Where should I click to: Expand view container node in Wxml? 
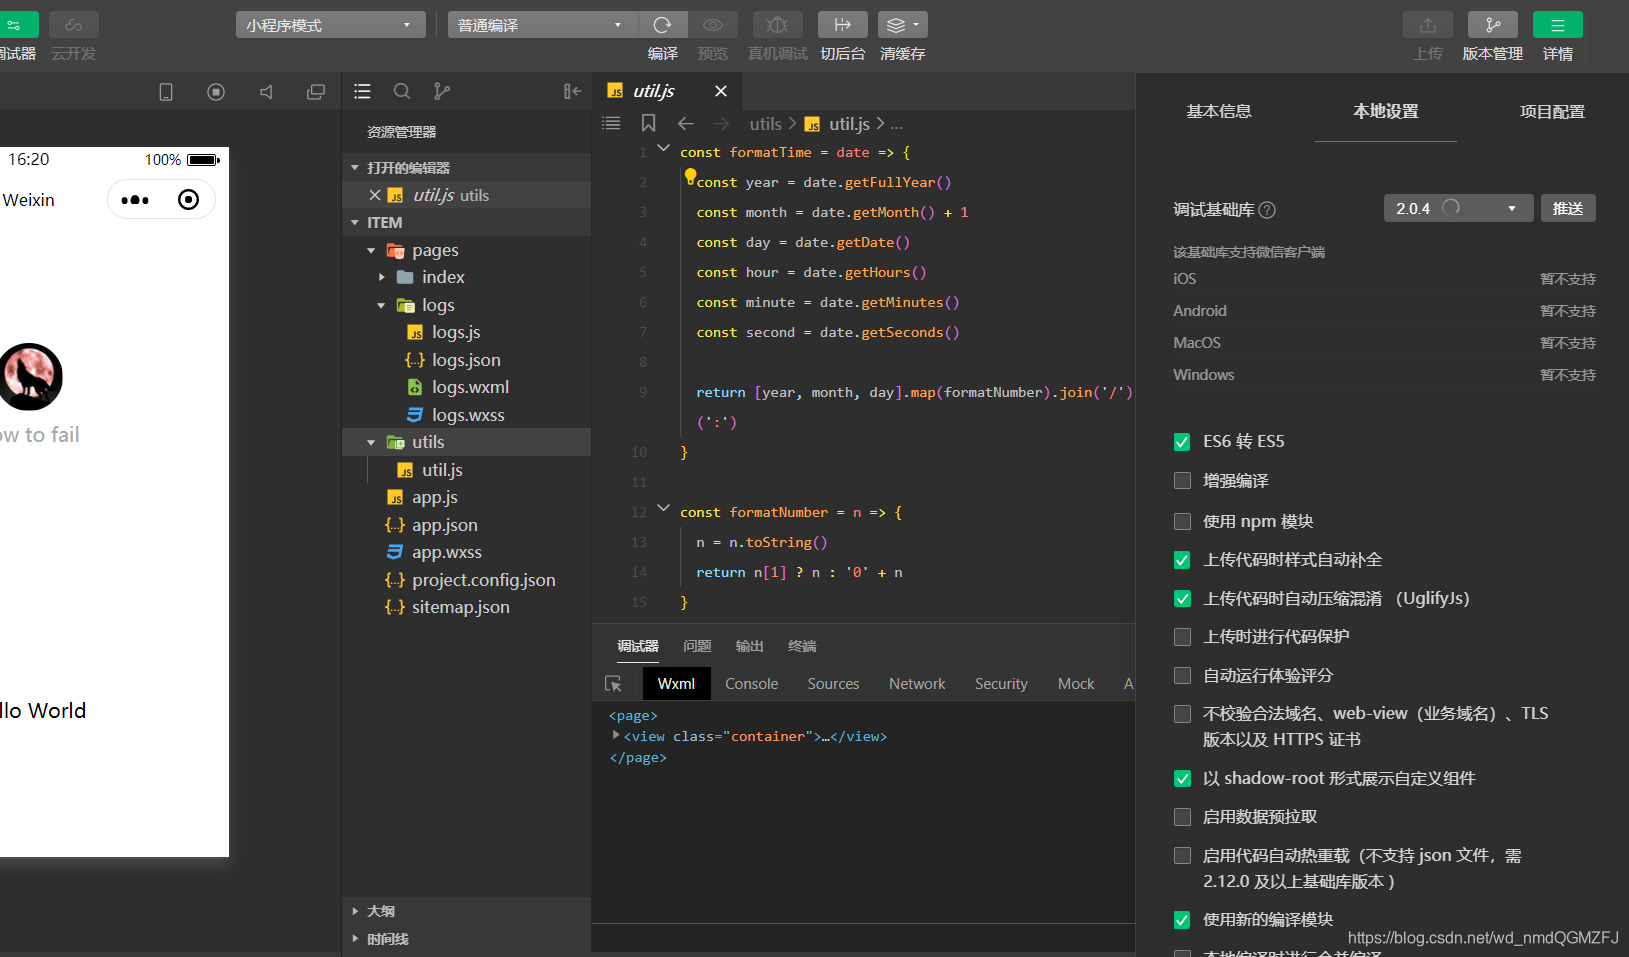coord(615,735)
